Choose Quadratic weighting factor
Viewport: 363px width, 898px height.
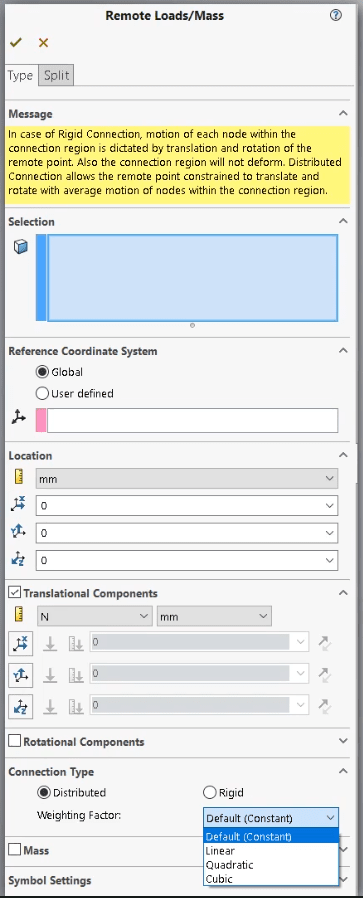point(271,865)
